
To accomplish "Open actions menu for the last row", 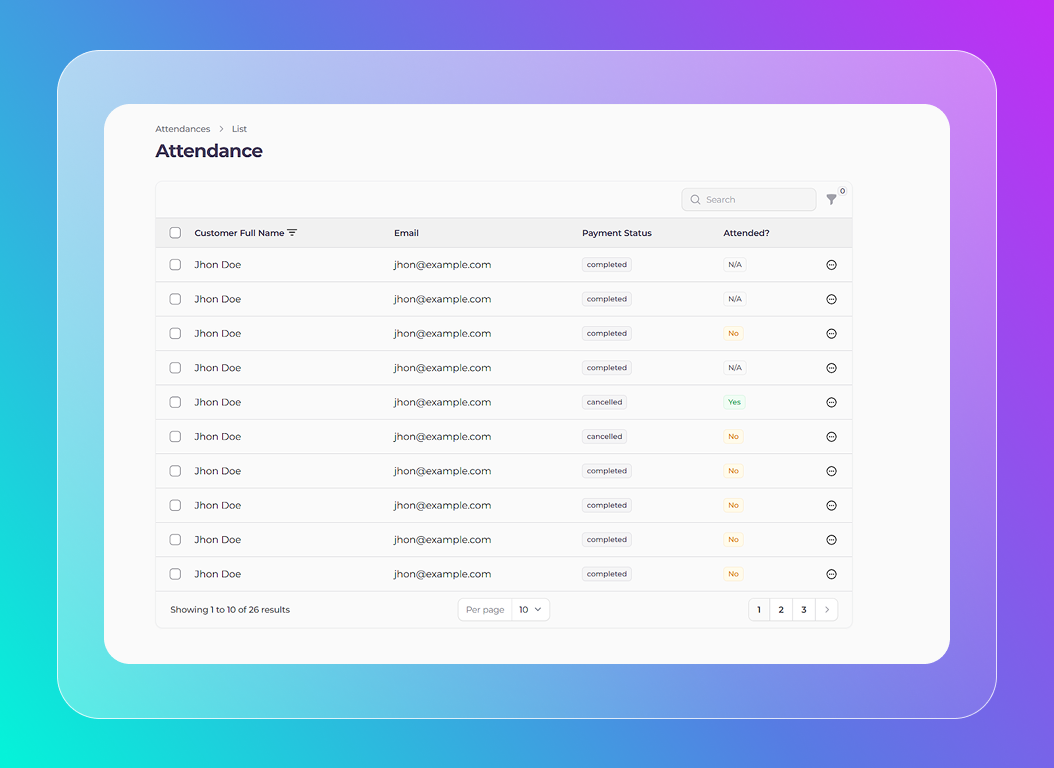I will pyautogui.click(x=831, y=574).
